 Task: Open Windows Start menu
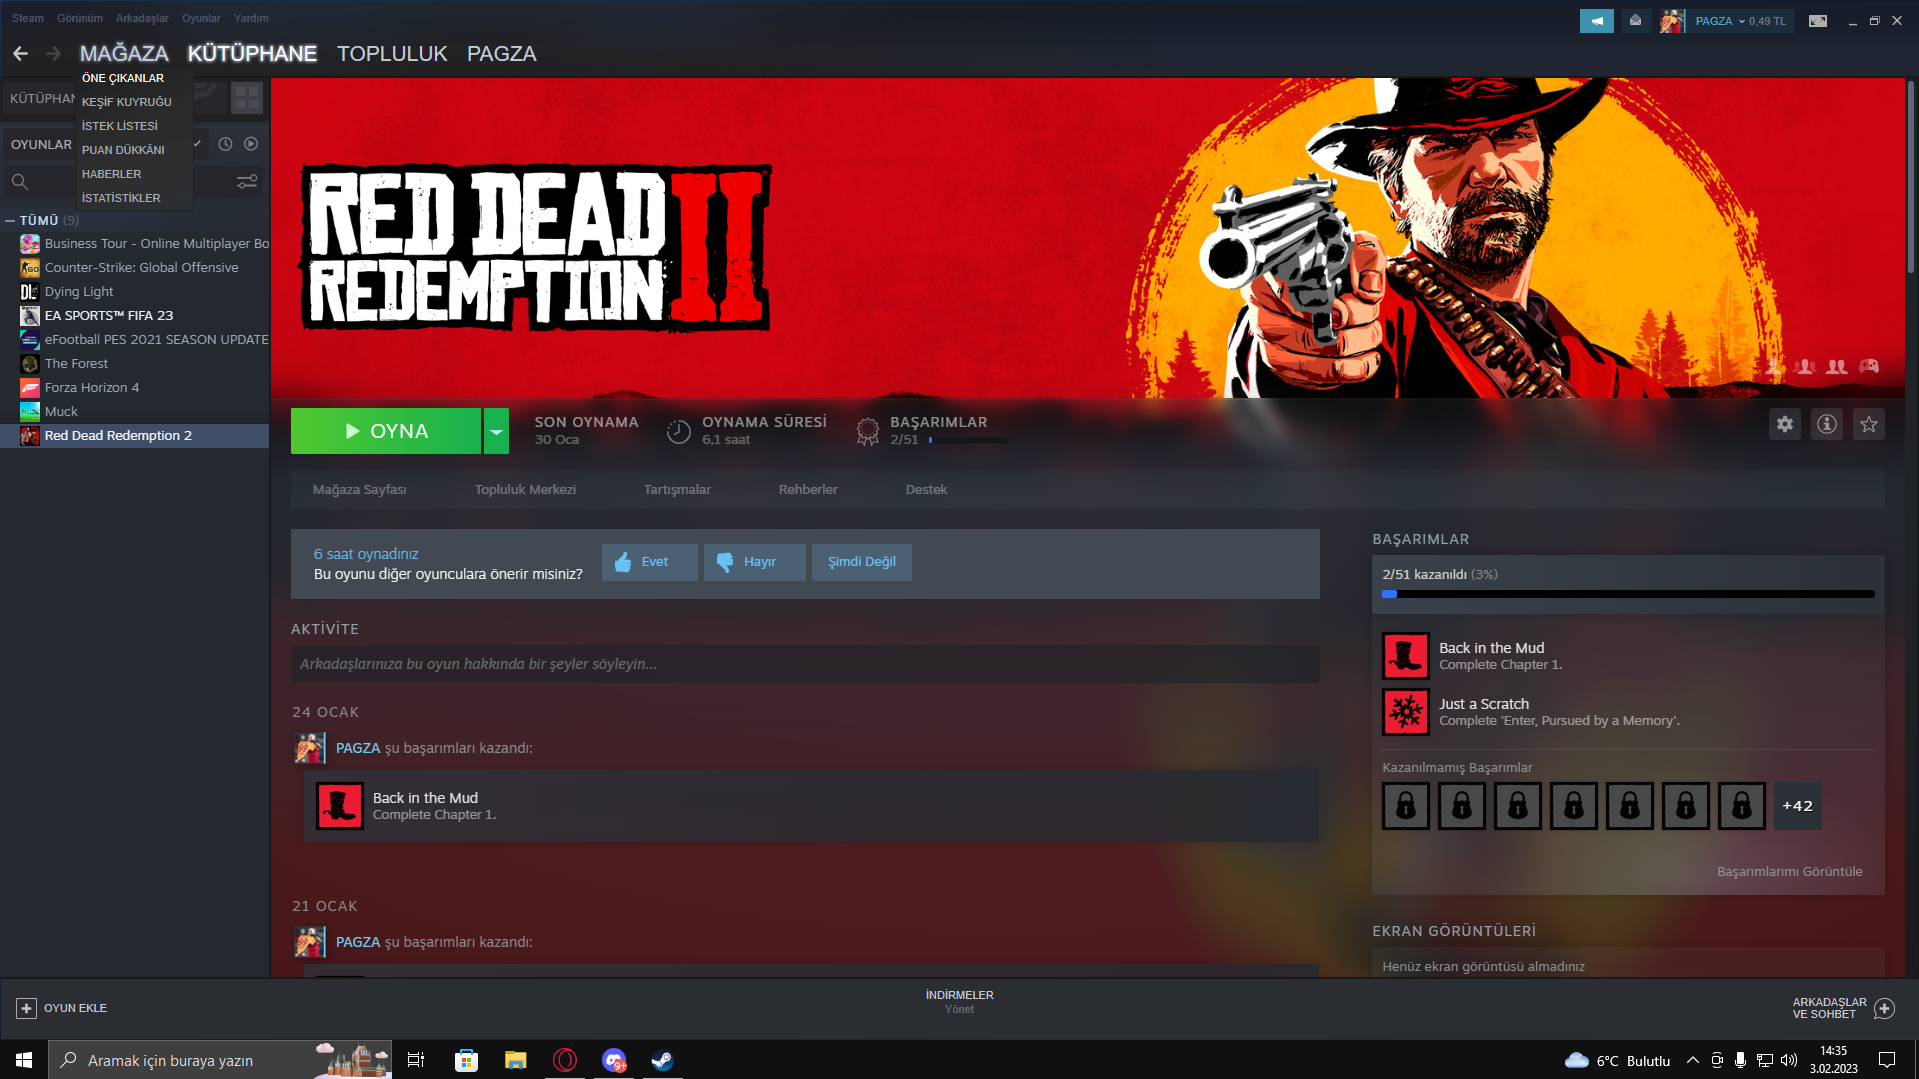(24, 1060)
